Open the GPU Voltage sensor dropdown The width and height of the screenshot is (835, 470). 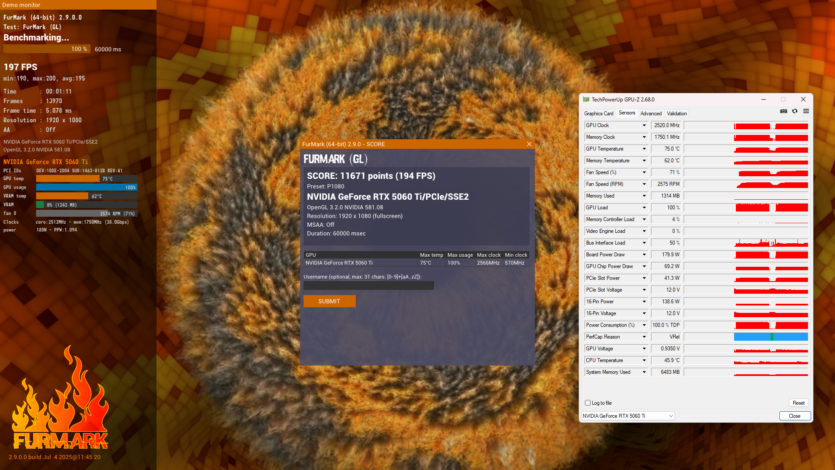click(x=643, y=349)
